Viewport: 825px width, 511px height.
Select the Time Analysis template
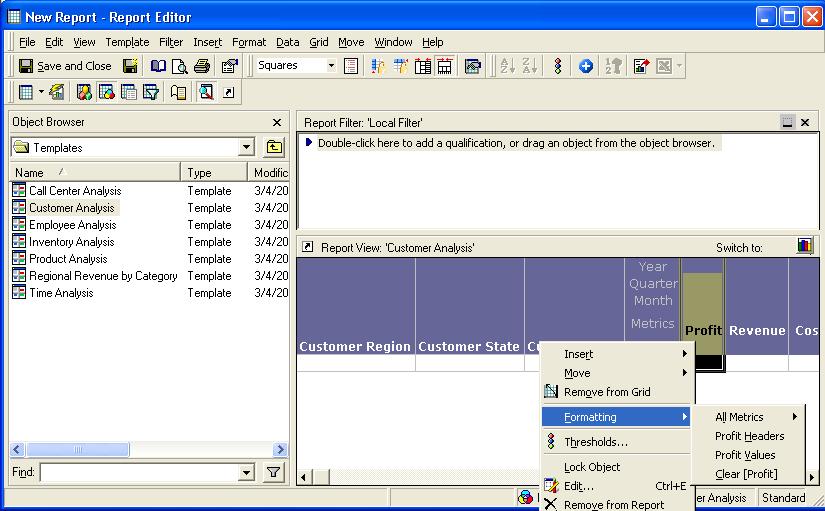[x=61, y=293]
